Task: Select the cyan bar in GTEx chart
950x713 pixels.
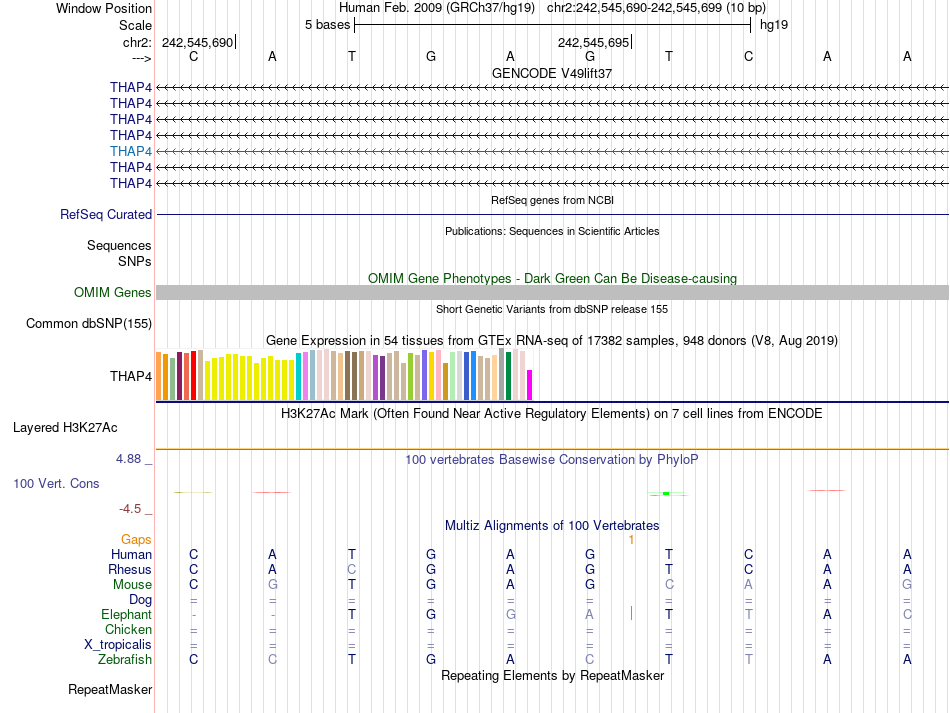Action: pyautogui.click(x=299, y=376)
